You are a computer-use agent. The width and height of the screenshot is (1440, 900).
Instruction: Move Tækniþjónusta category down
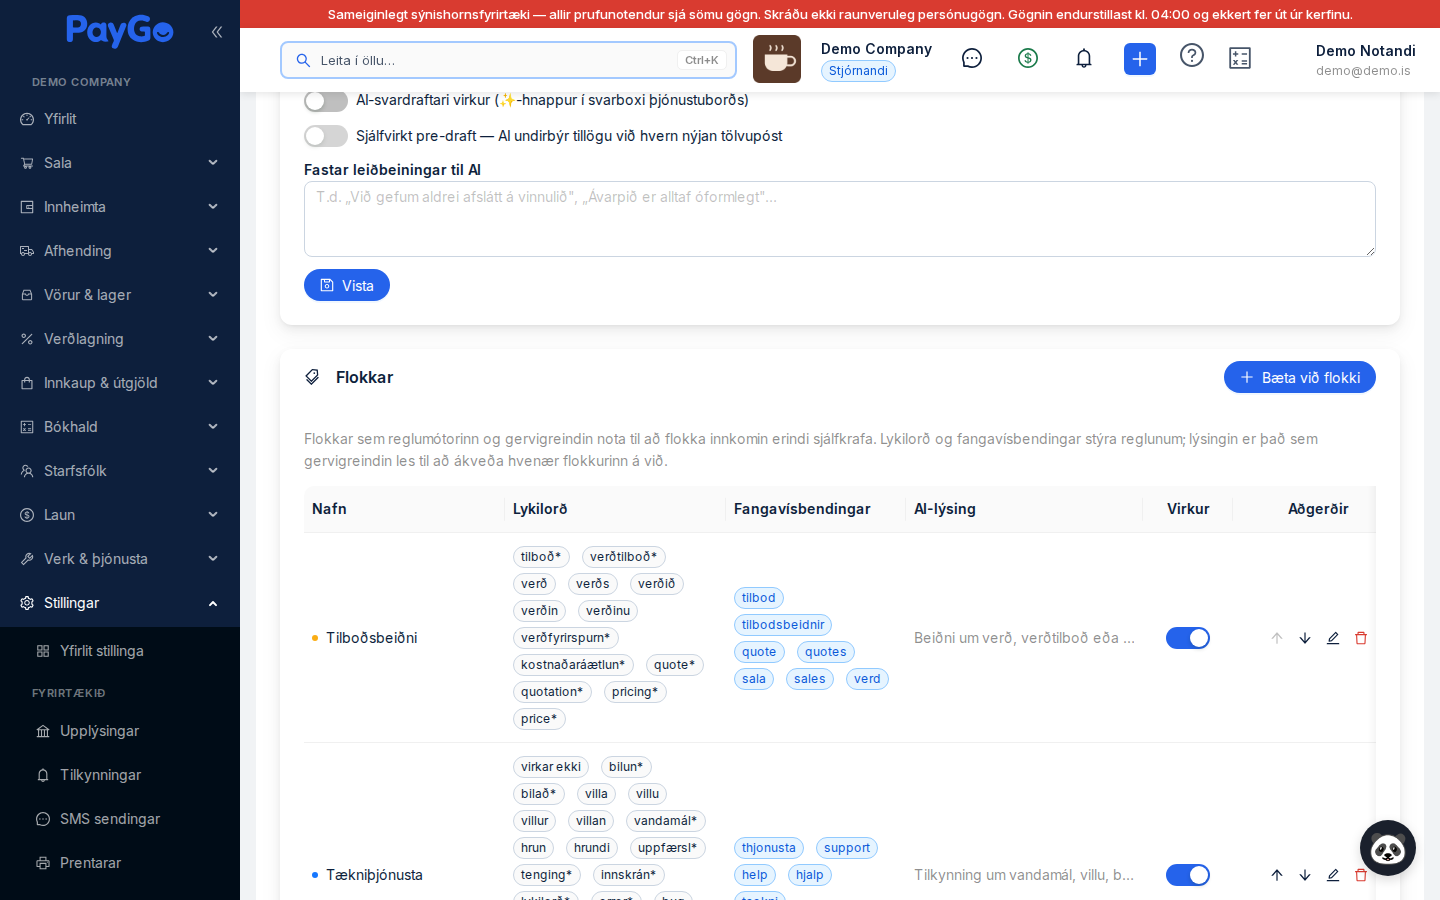pyautogui.click(x=1305, y=875)
